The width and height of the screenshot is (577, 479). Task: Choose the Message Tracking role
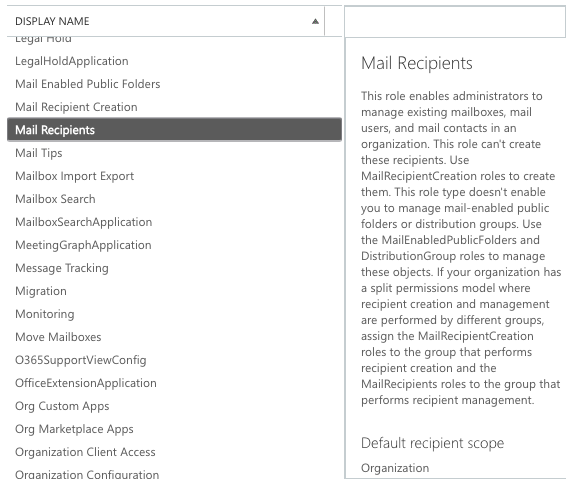174,268
